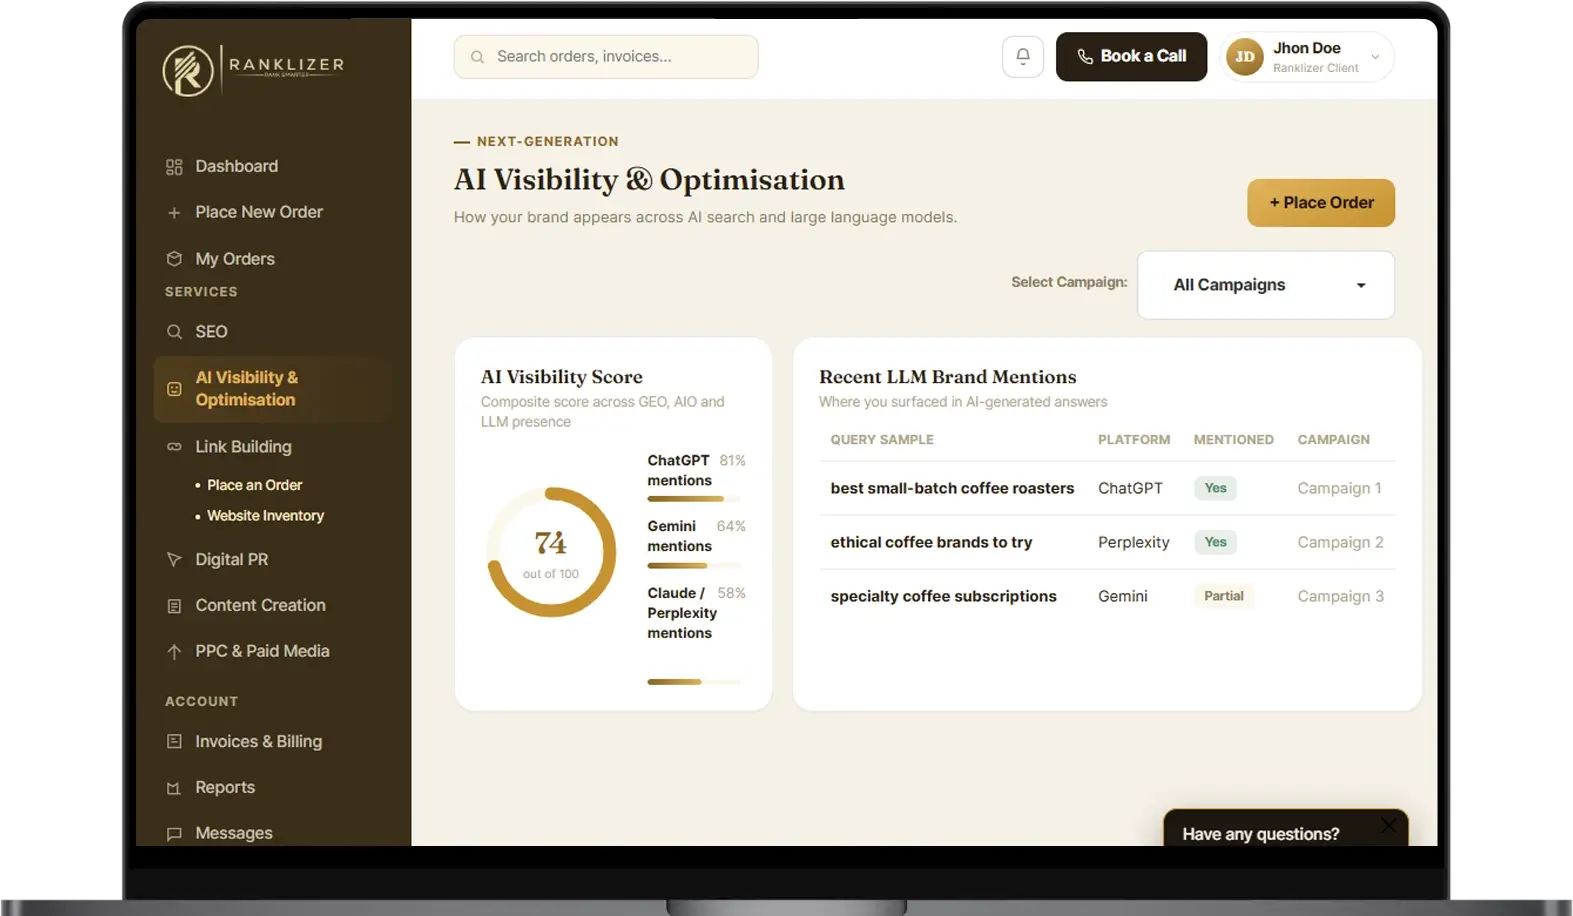Click the Gemini 64% value
The height and width of the screenshot is (916, 1573).
[731, 527]
